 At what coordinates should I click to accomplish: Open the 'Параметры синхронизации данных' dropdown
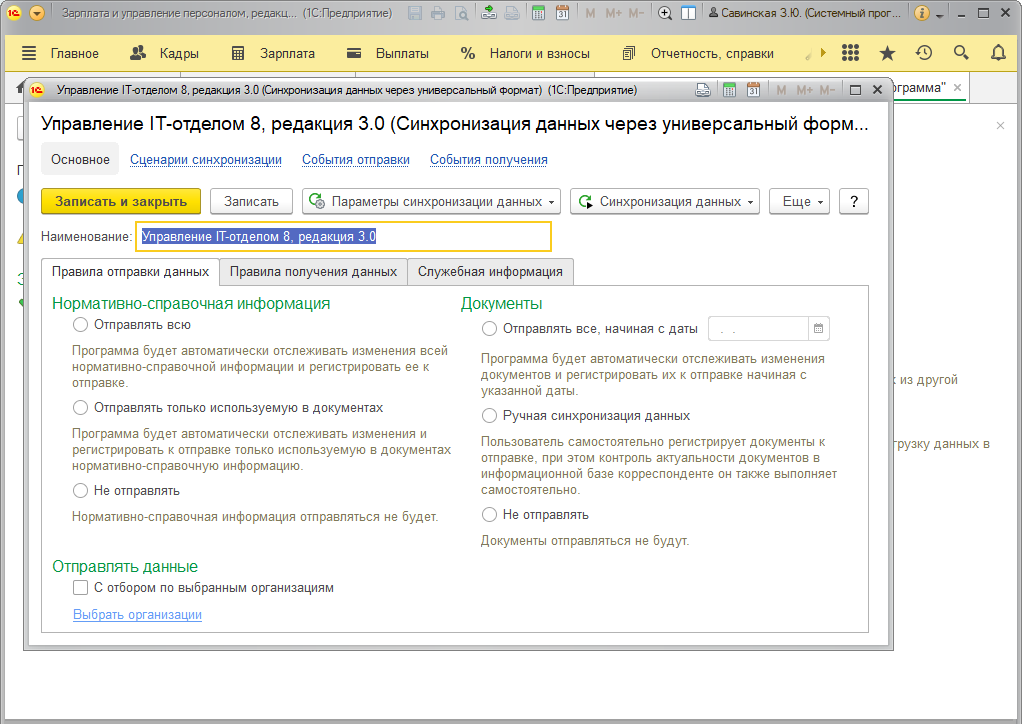click(x=430, y=201)
